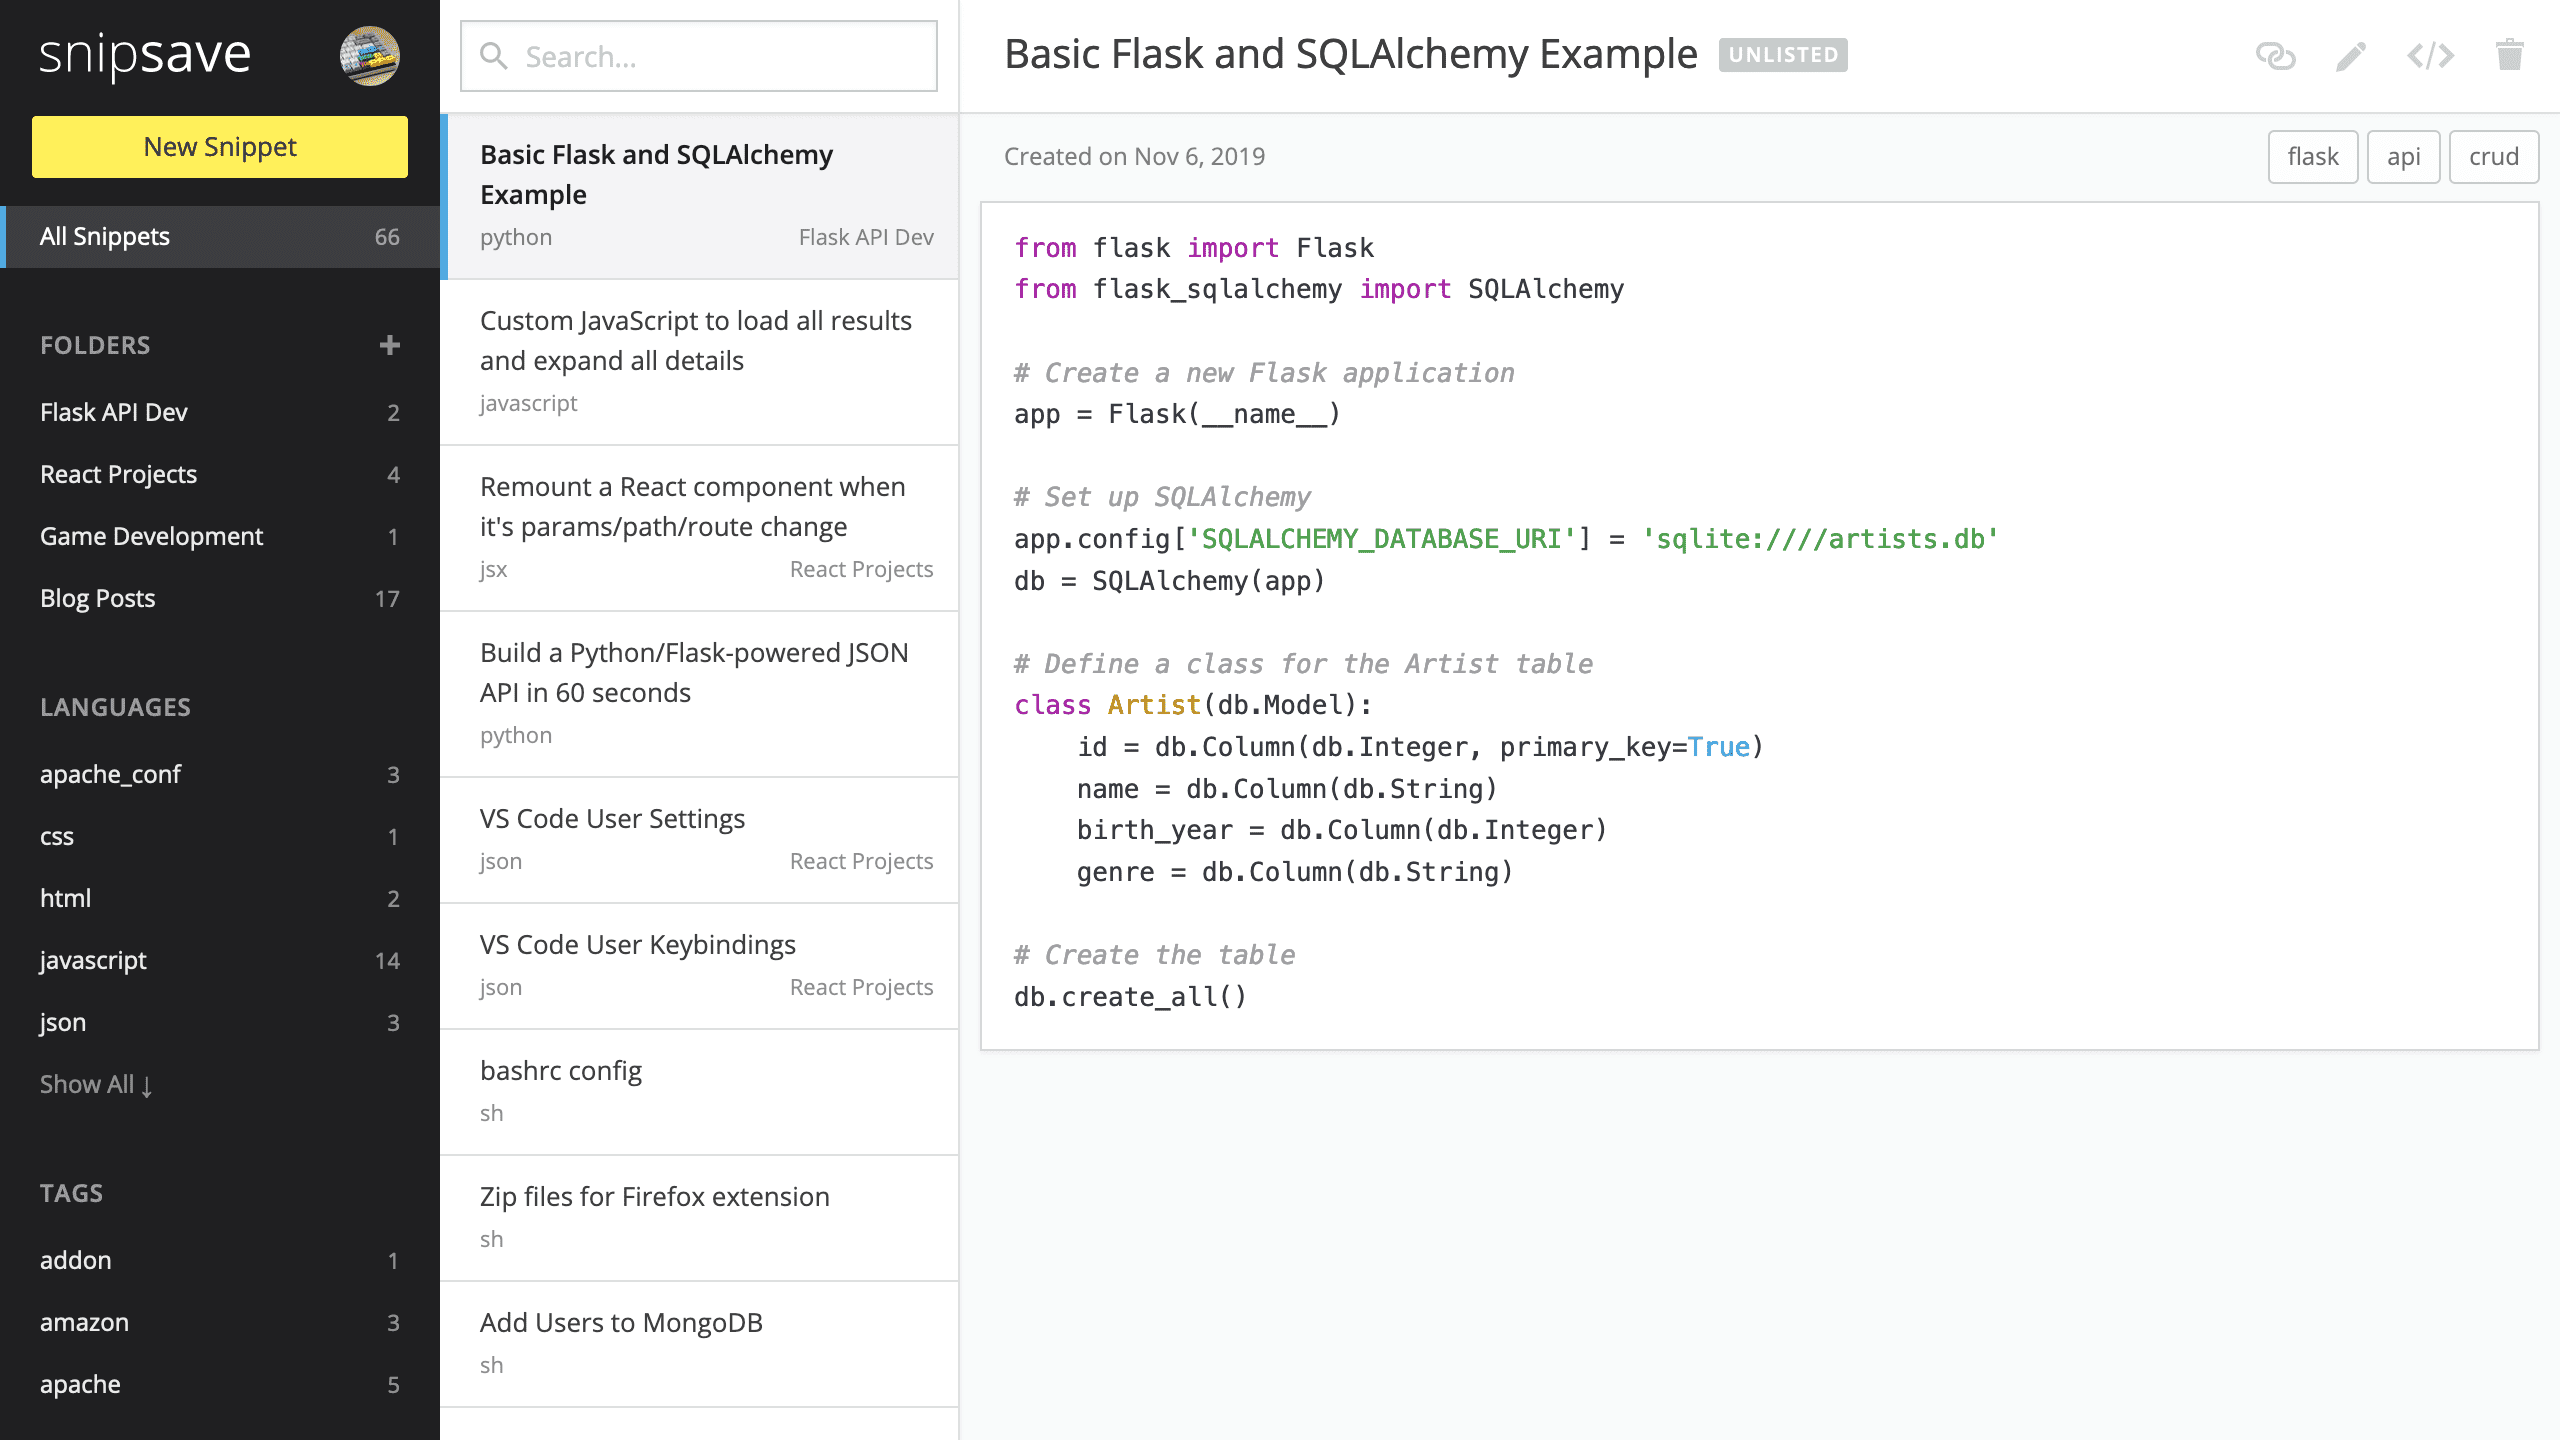The width and height of the screenshot is (2560, 1440).
Task: Expand languages with Show All
Action: (96, 1085)
